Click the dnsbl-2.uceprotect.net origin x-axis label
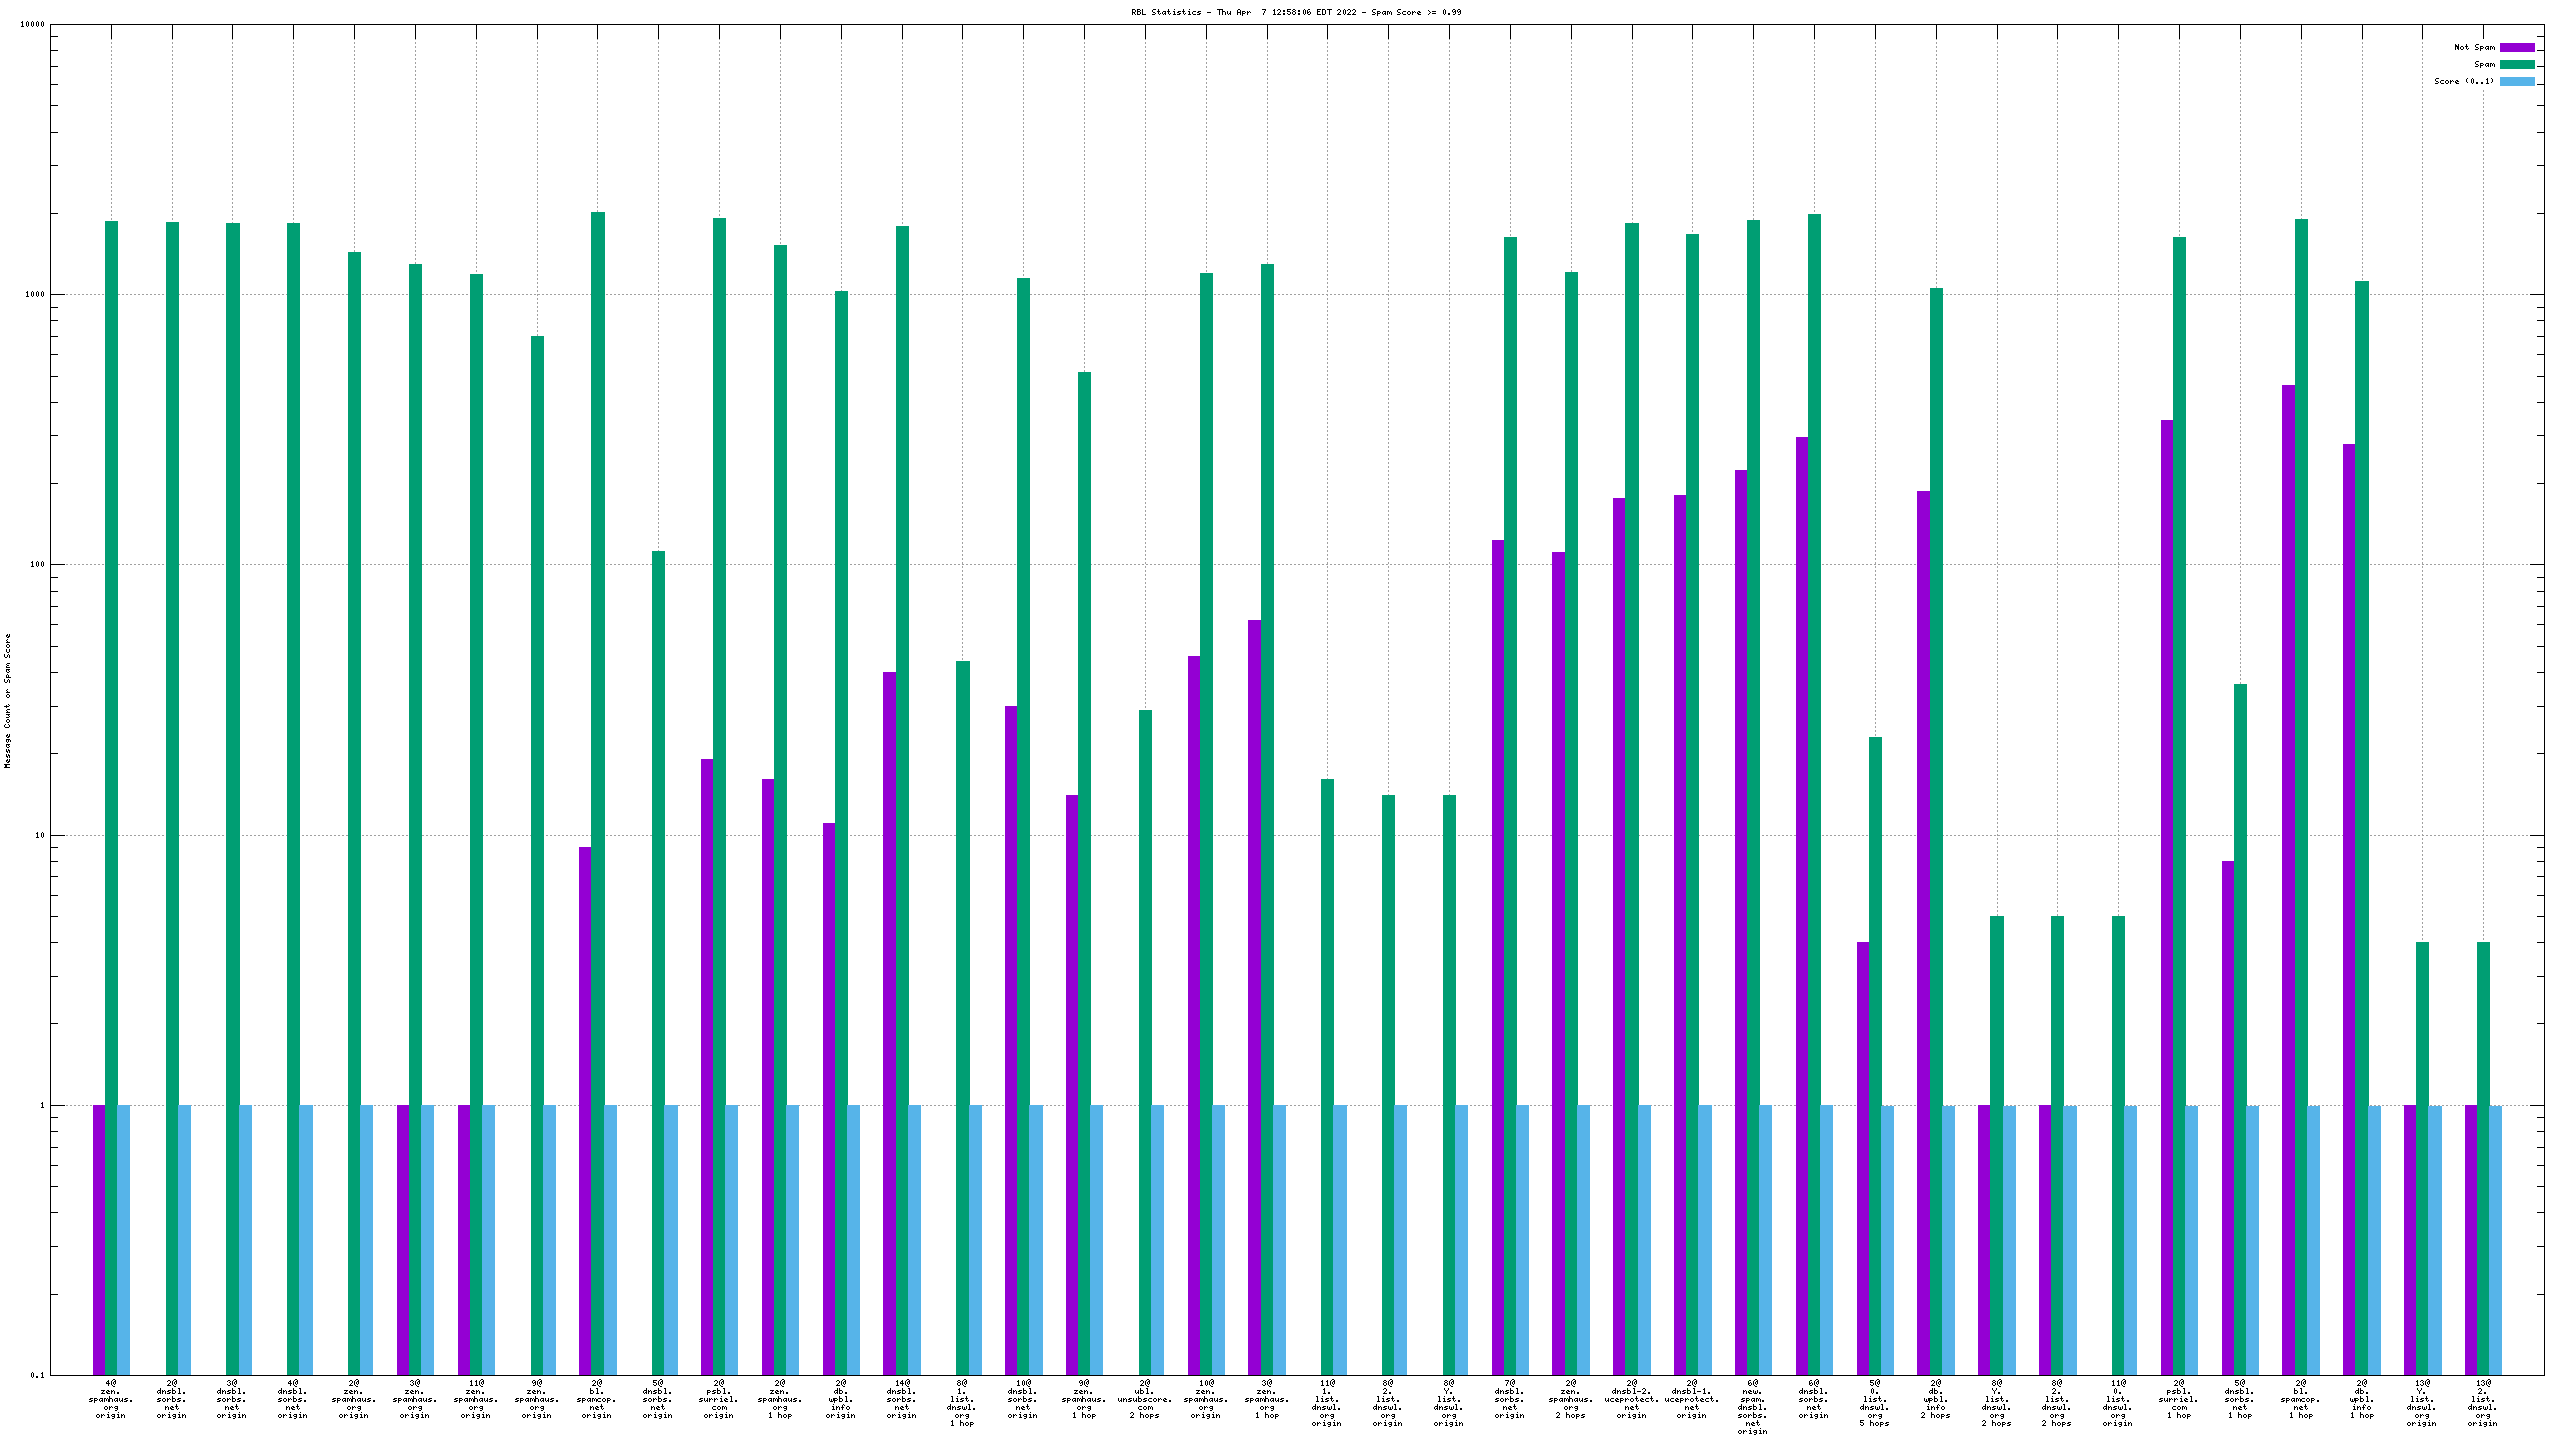 point(1632,1399)
